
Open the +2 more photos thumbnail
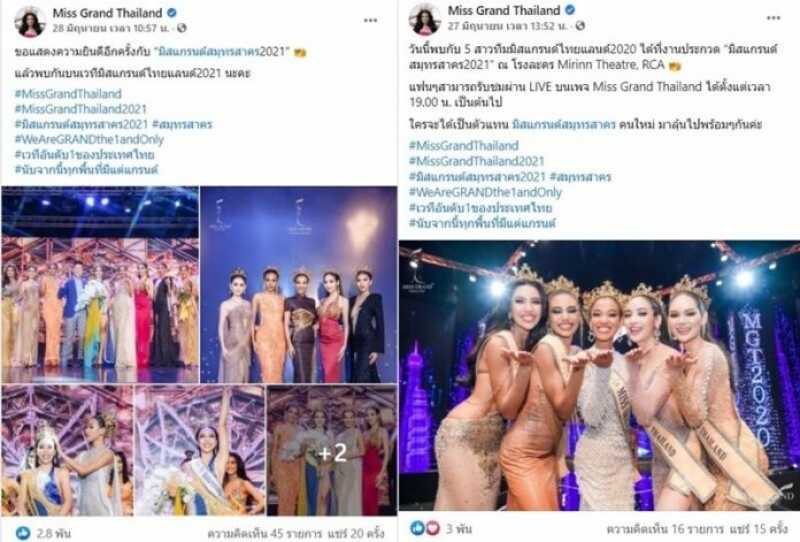coord(332,451)
